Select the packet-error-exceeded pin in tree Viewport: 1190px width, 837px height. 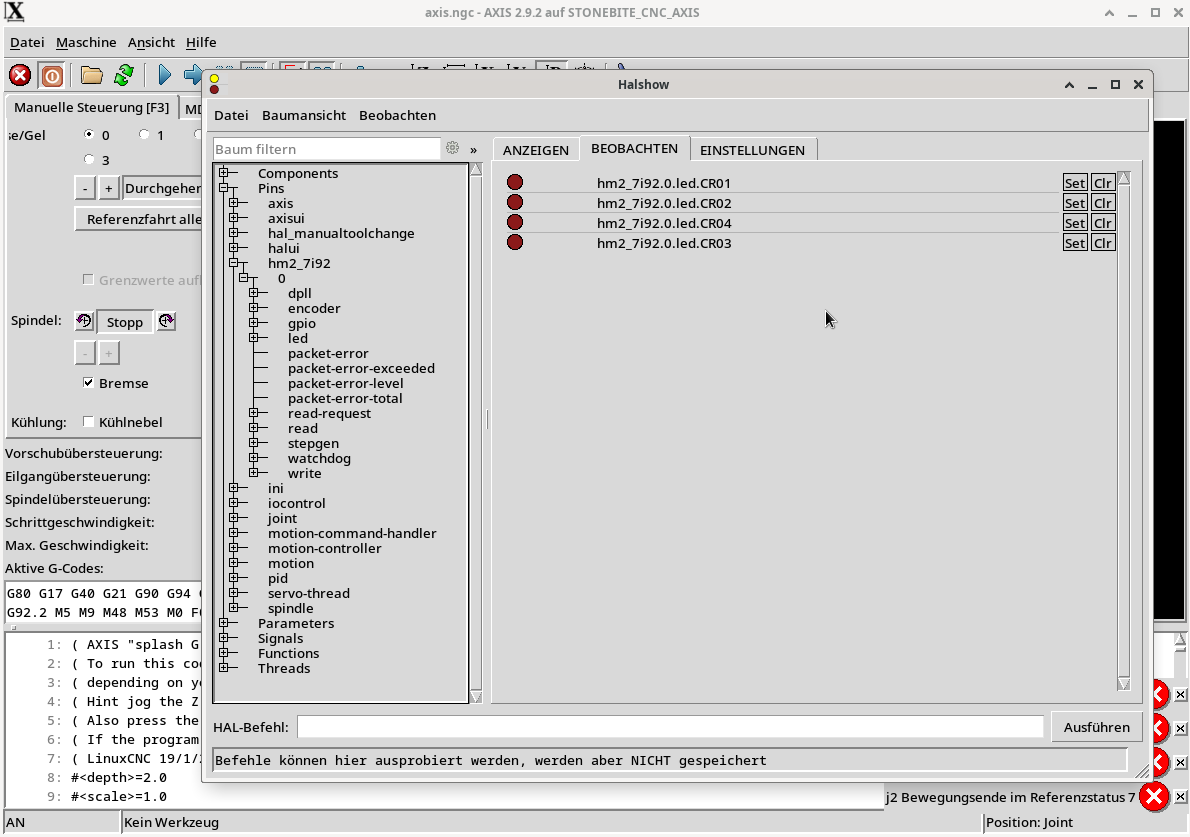pyautogui.click(x=361, y=368)
